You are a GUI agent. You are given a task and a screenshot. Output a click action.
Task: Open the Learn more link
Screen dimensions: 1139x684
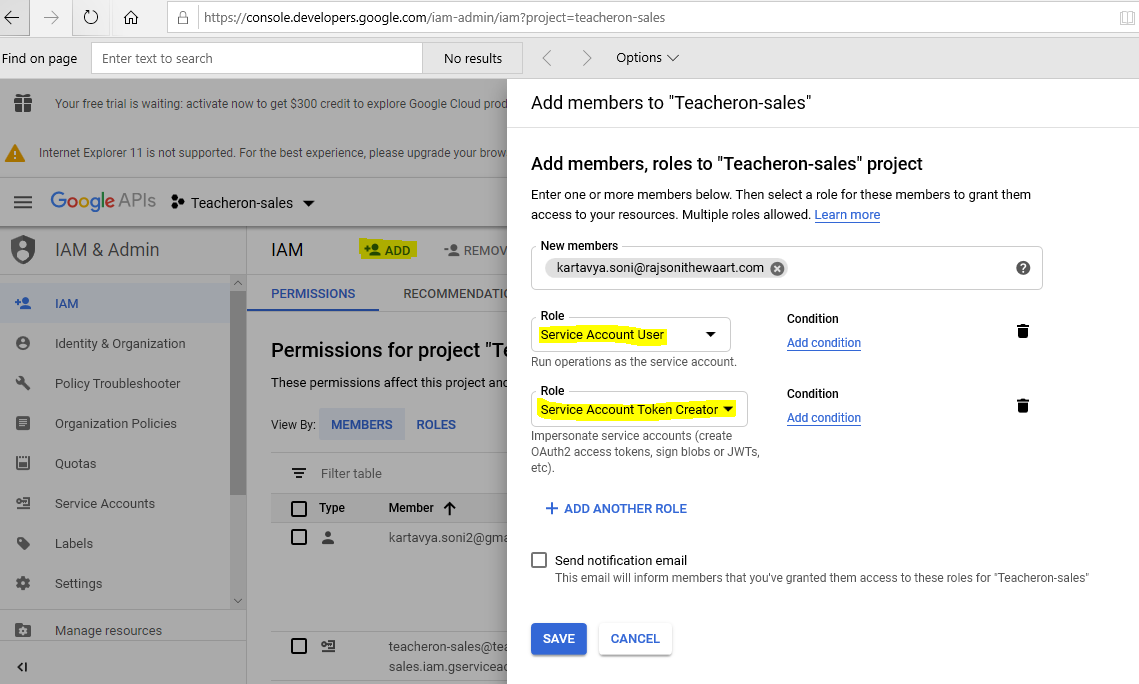[x=847, y=215]
